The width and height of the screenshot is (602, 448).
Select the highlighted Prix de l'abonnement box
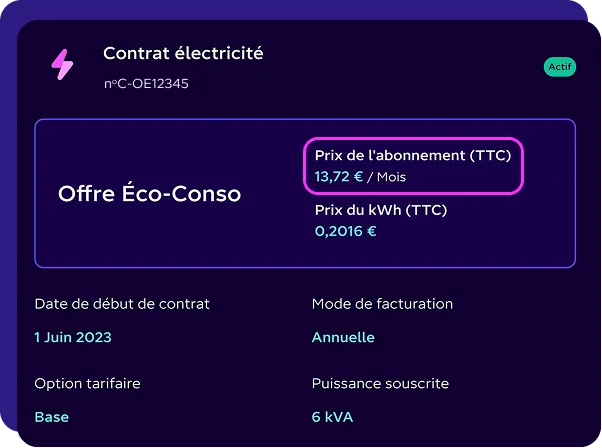pyautogui.click(x=413, y=166)
